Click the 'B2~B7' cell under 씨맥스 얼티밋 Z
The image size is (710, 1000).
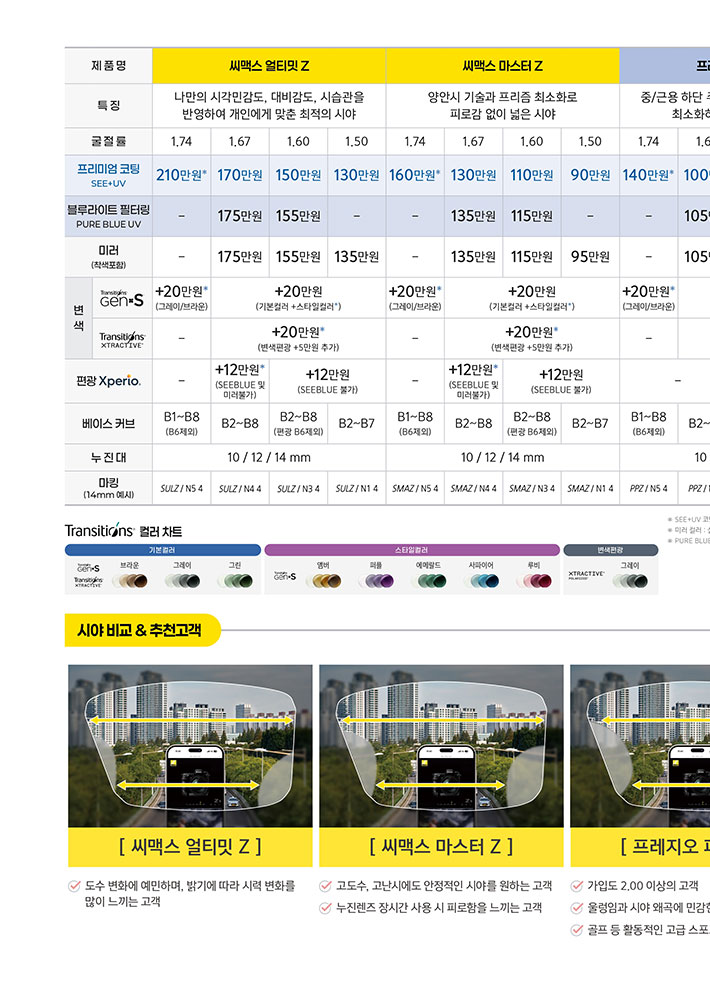(357, 423)
